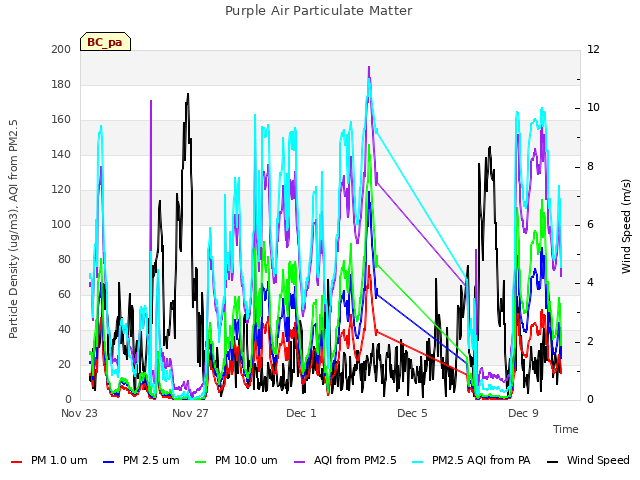The height and width of the screenshot is (480, 640).
Task: Click the blue PM 2.5 um legend swatch
Action: tap(109, 462)
